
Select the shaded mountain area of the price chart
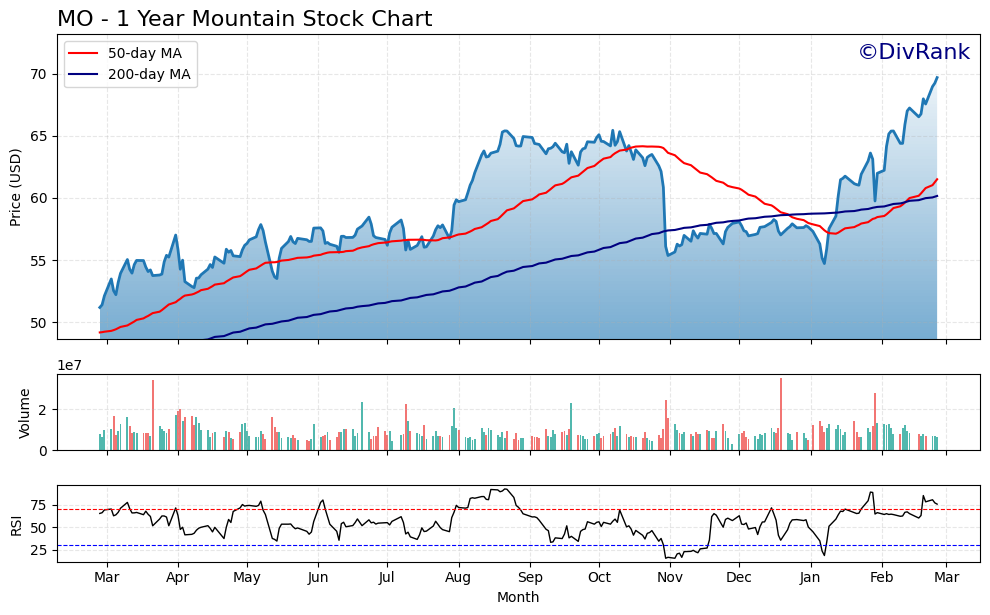pos(400,290)
